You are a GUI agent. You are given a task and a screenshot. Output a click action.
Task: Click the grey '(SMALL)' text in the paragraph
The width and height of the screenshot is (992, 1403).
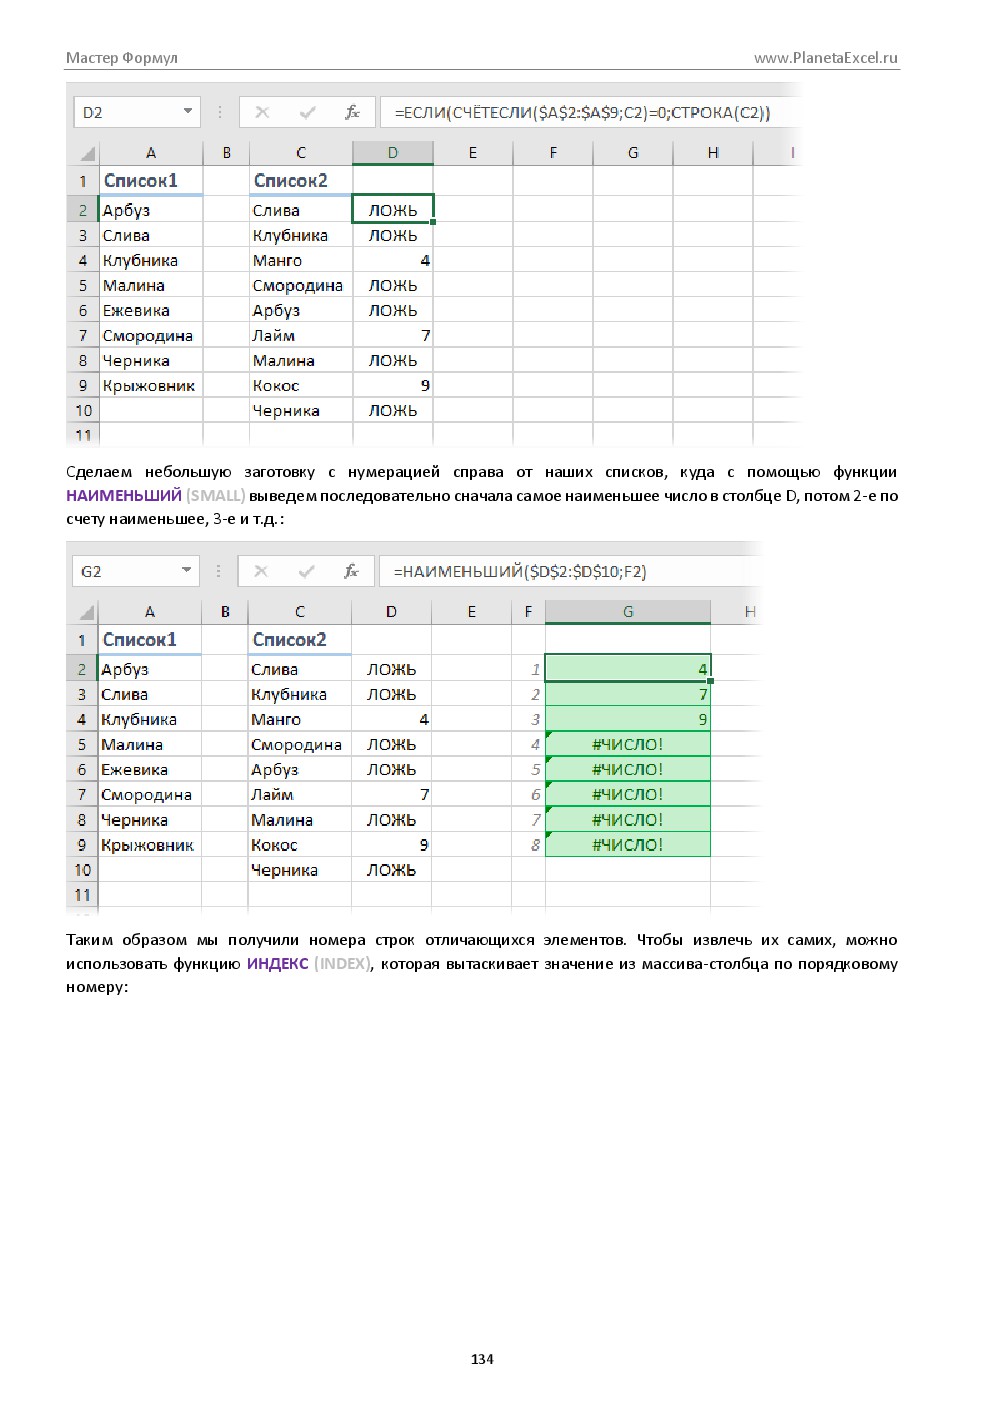[216, 495]
